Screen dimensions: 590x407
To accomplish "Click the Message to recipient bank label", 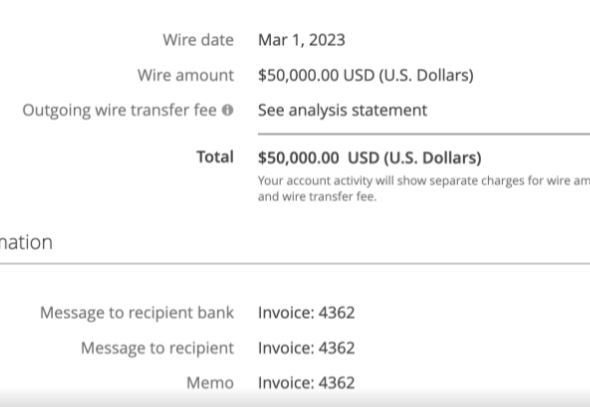I will point(137,313).
